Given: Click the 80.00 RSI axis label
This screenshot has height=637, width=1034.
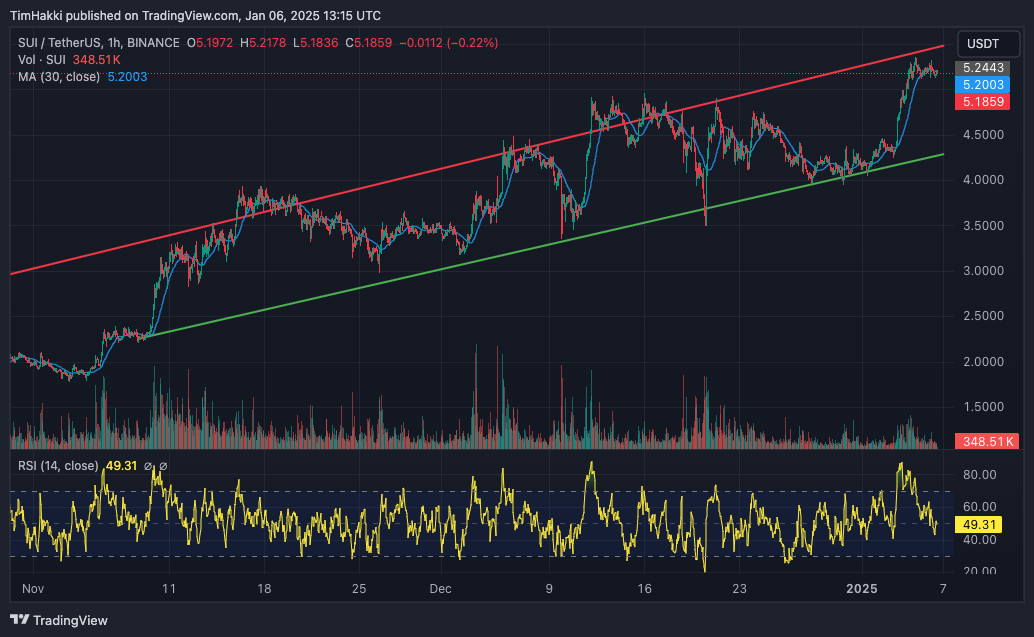Looking at the screenshot, I should [979, 475].
